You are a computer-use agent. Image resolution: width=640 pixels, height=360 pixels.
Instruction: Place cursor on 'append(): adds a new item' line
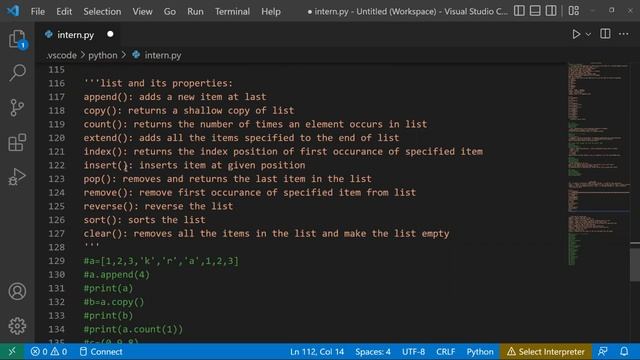[x=175, y=97]
